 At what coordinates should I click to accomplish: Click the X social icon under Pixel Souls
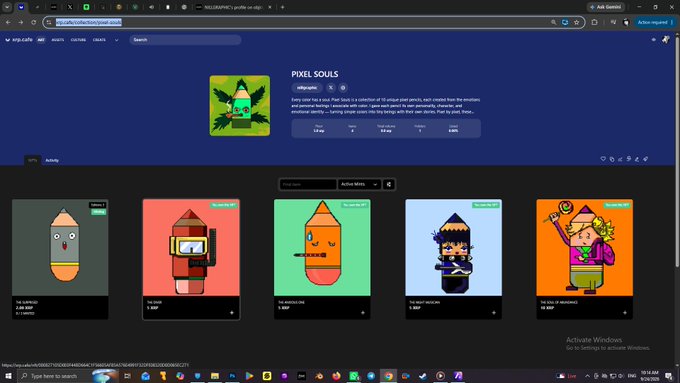coord(330,88)
